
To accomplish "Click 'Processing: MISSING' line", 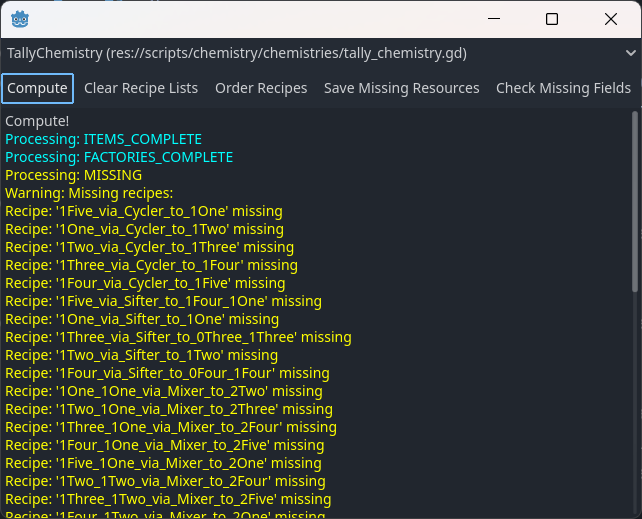I will [x=73, y=175].
